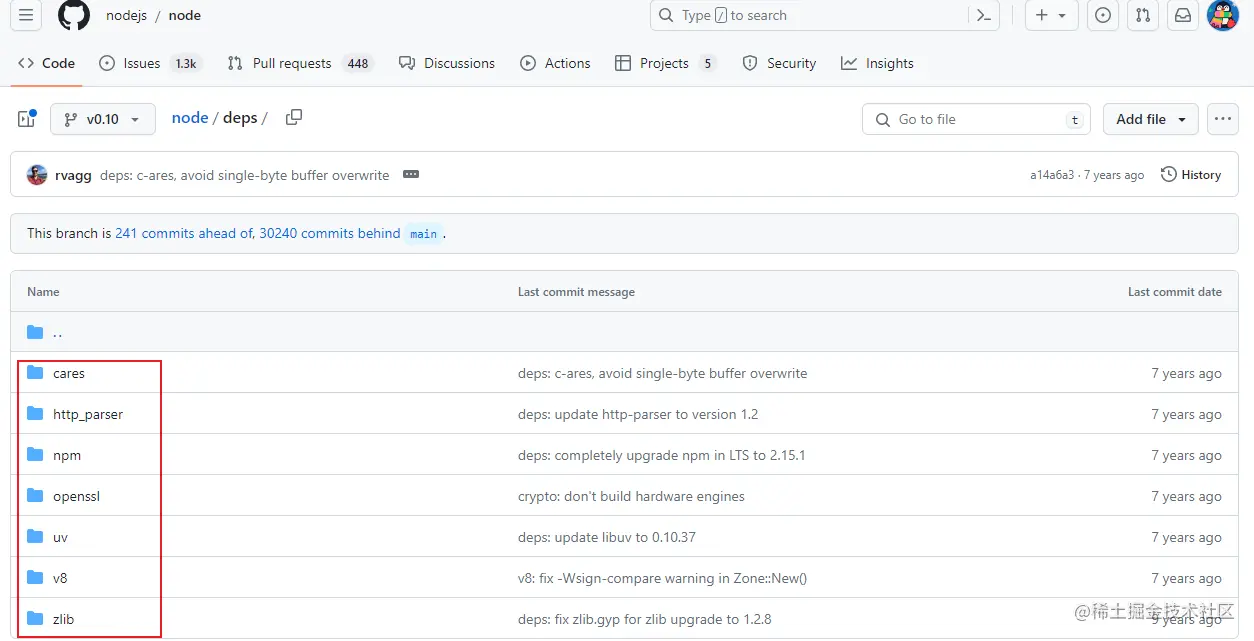Navigate to node root breadcrumb

[190, 118]
